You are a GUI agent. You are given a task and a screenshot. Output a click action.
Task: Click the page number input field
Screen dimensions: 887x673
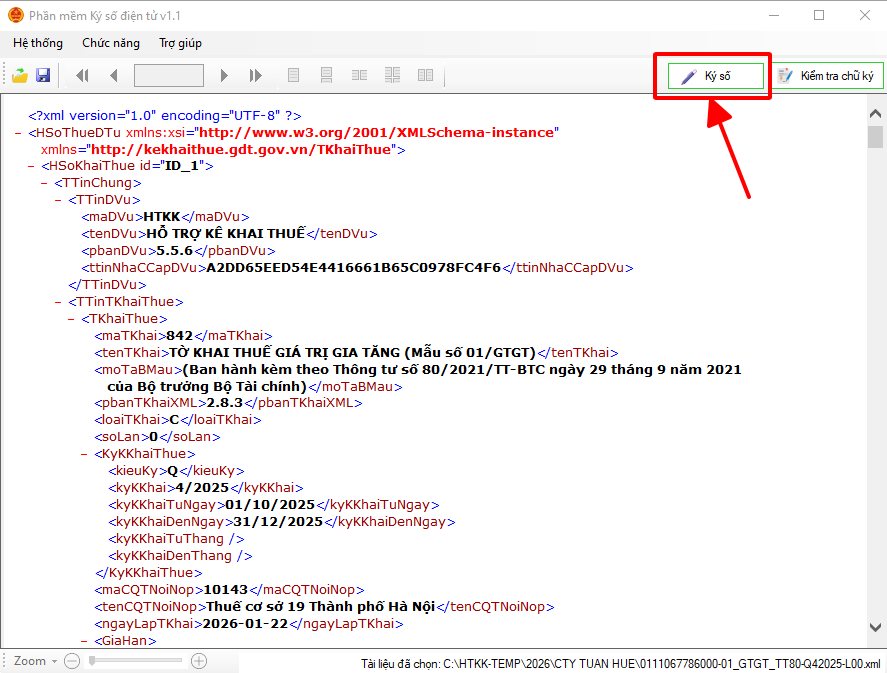click(168, 76)
